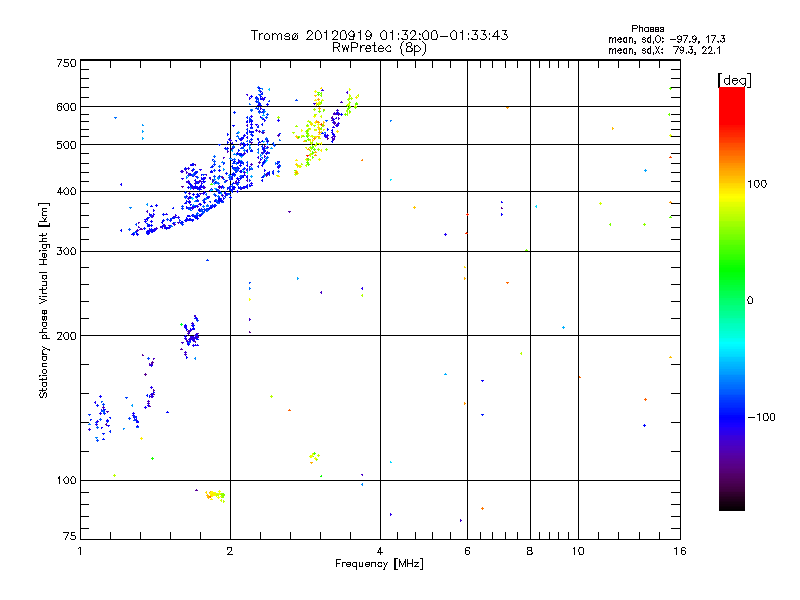
Task: Click the y-axis tick label '300'
Action: 66,251
